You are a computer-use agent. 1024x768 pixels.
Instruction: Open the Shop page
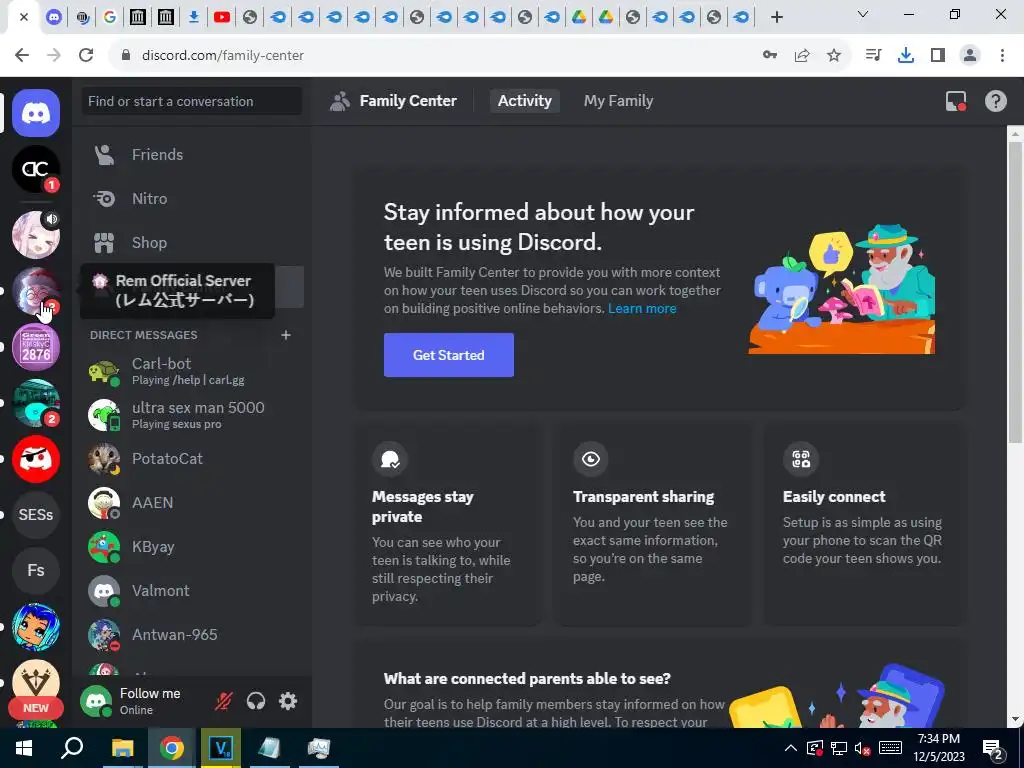click(192, 242)
